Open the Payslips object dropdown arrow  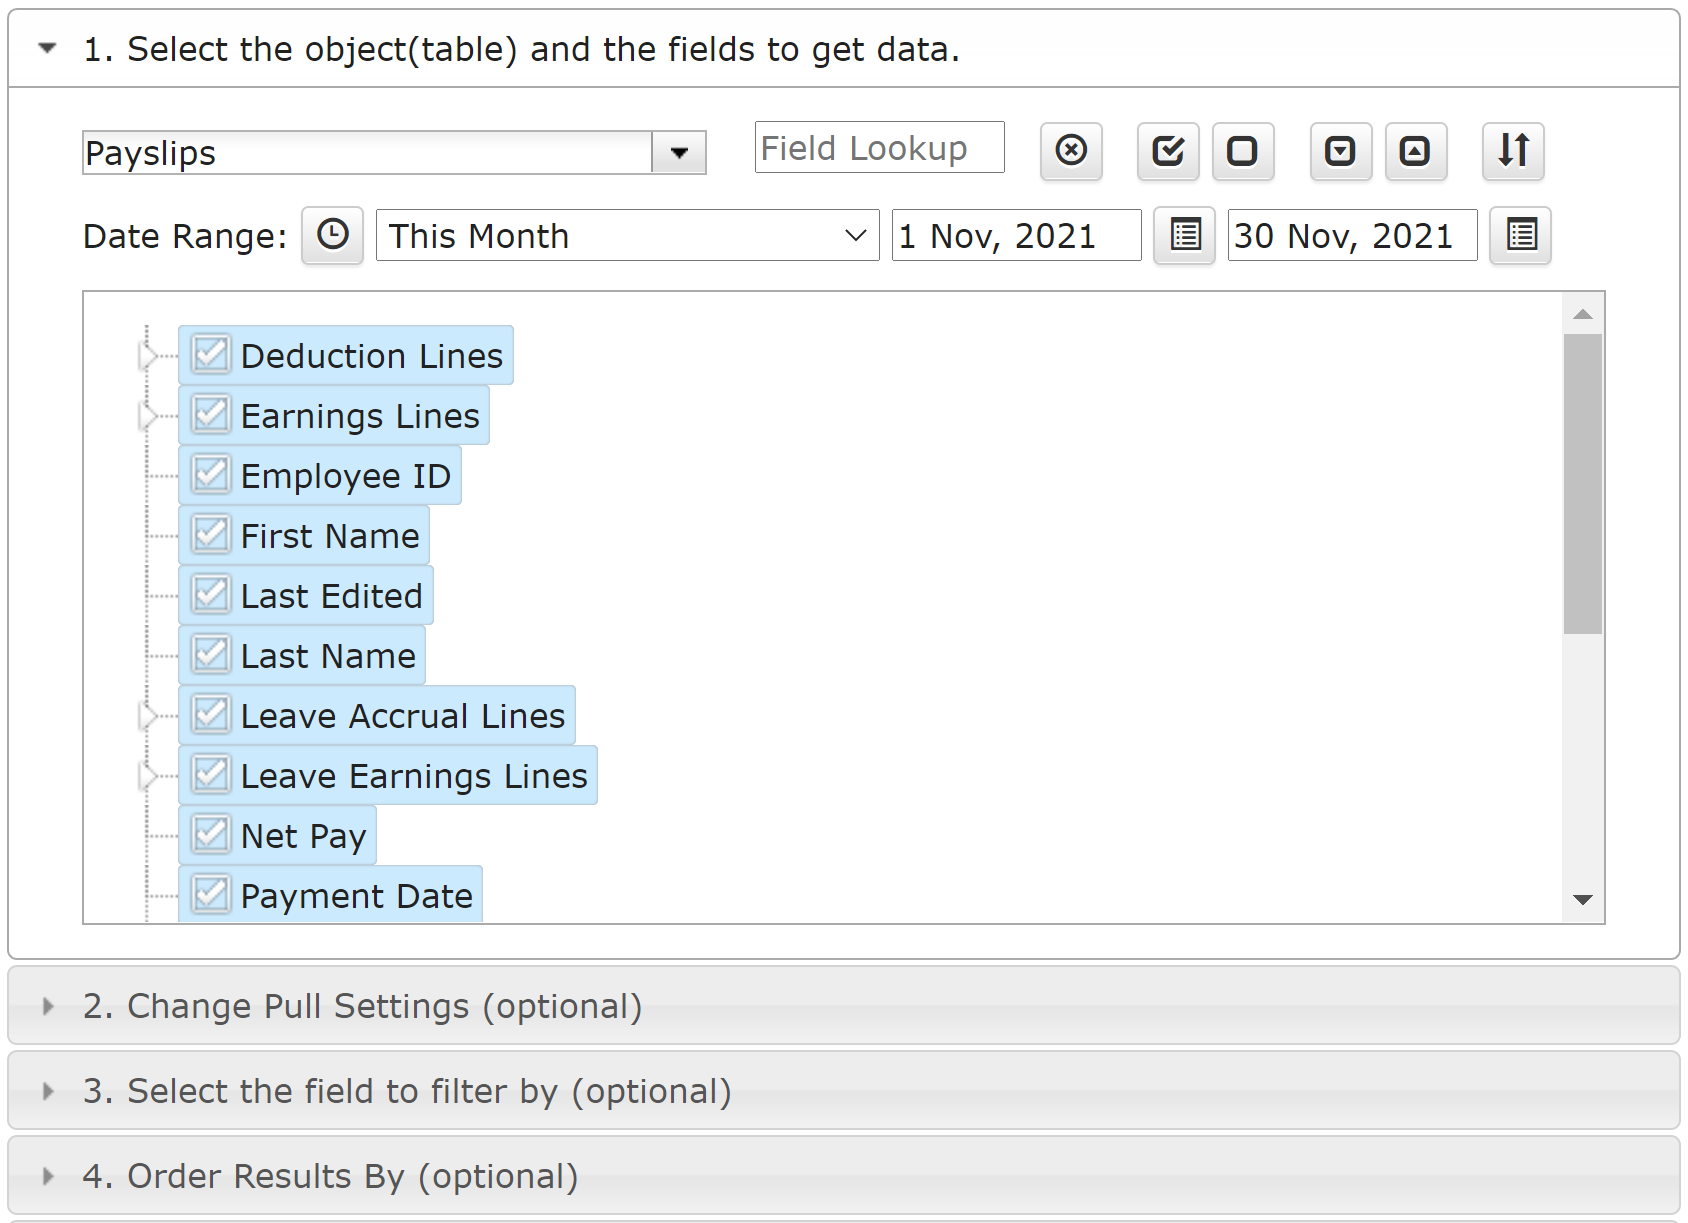[679, 153]
